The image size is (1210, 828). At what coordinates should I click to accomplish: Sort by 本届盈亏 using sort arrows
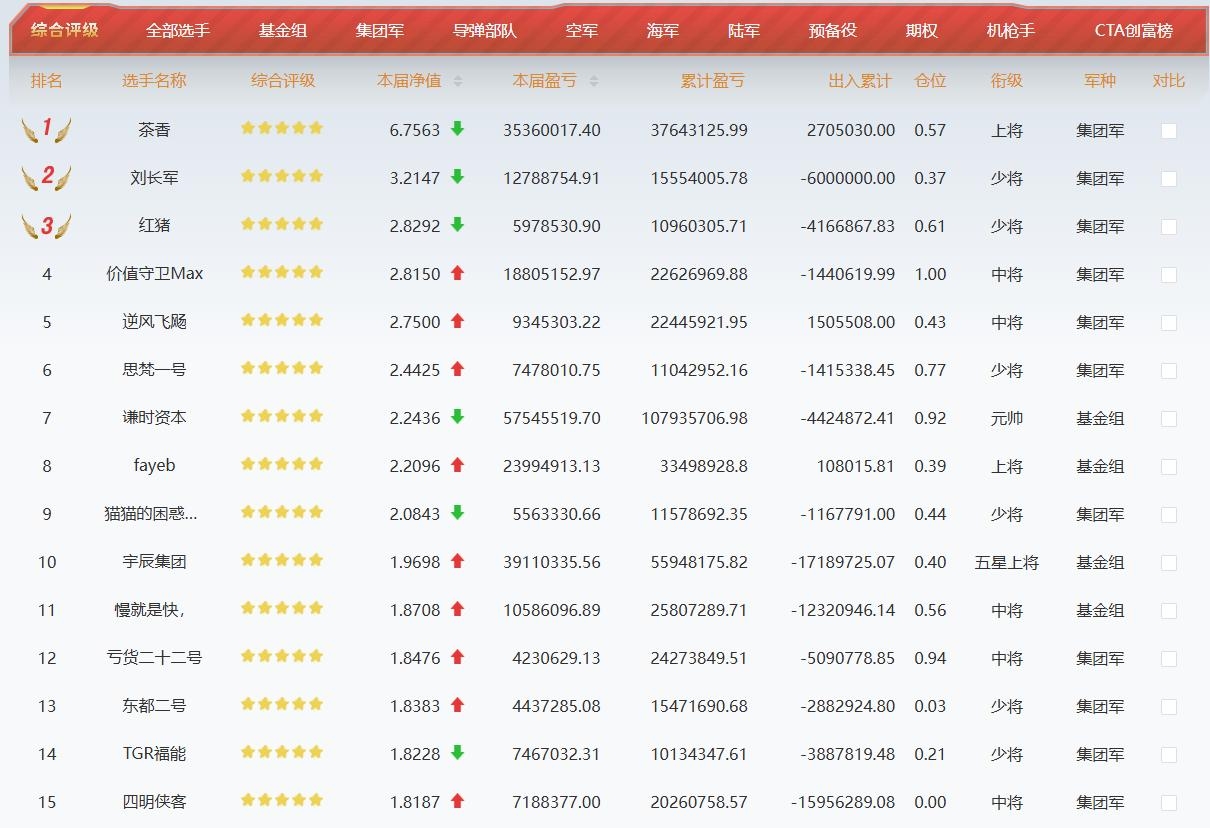click(594, 81)
